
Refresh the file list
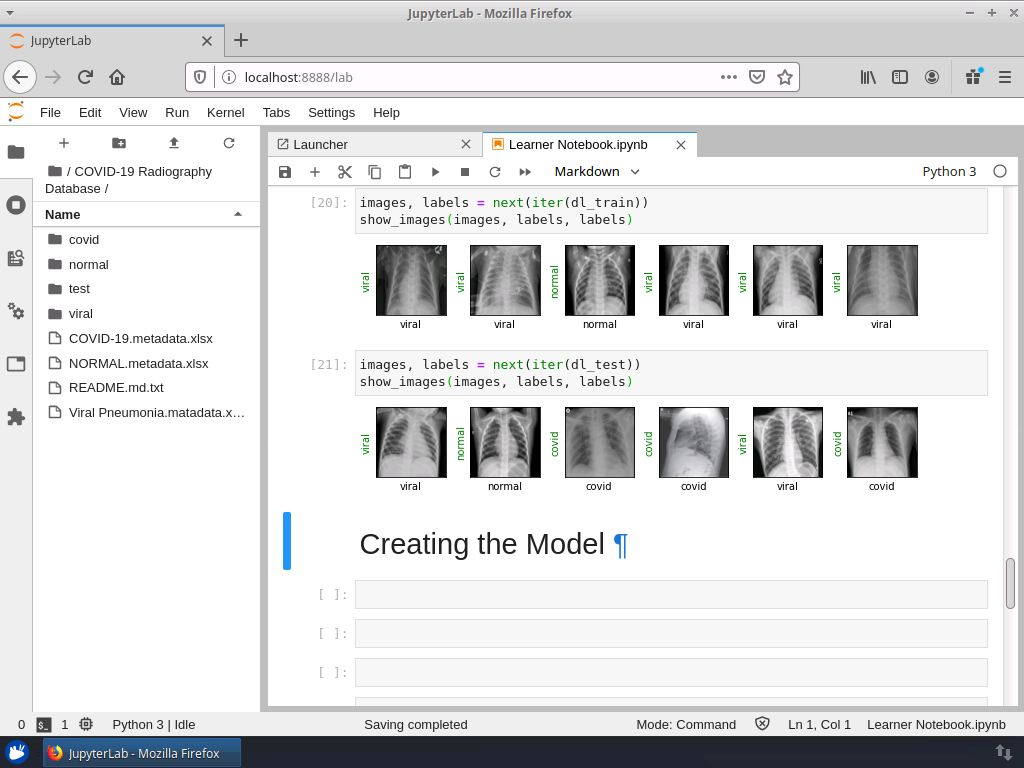(x=229, y=143)
